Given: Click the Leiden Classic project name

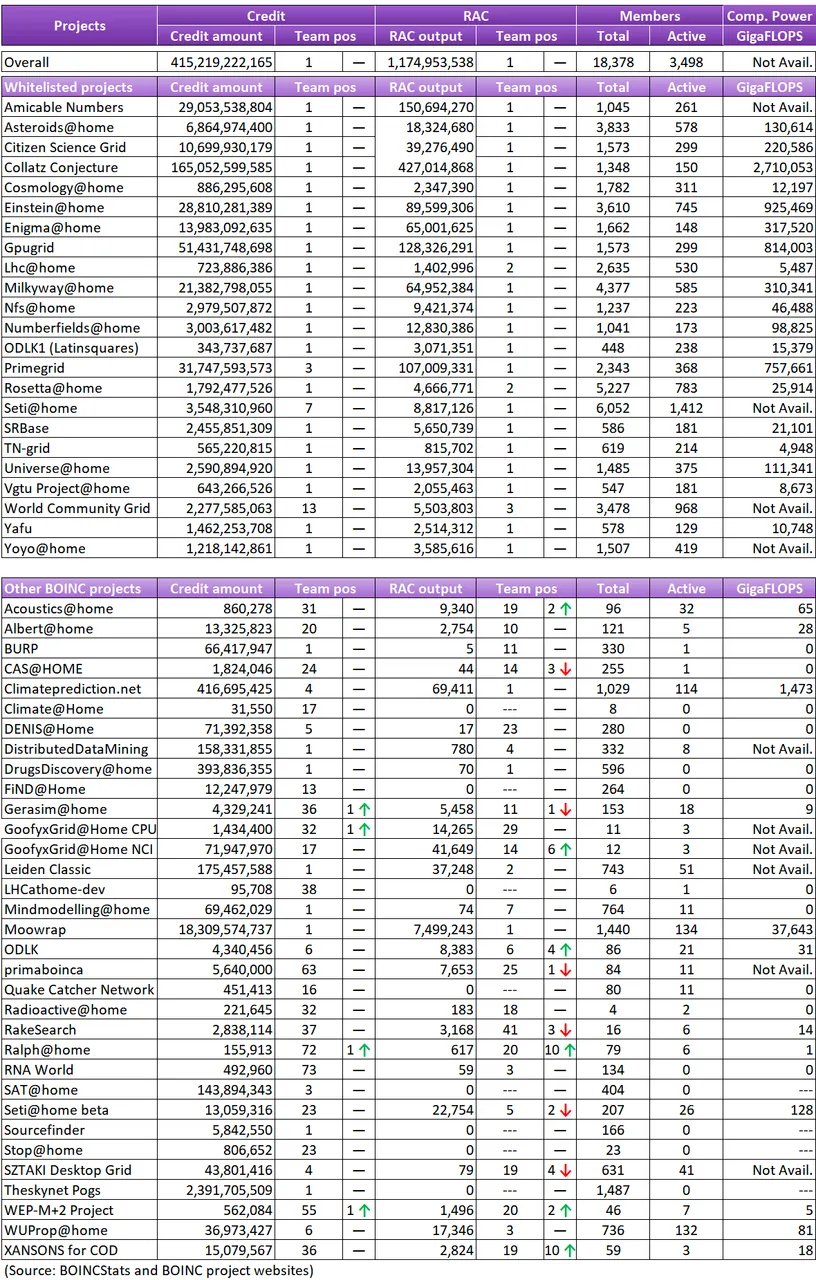Looking at the screenshot, I should 47,869.
